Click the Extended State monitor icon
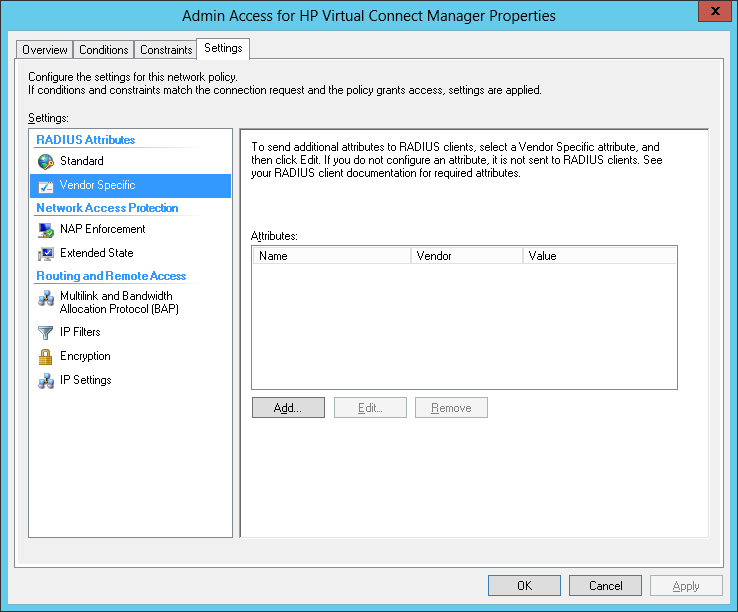The height and width of the screenshot is (612, 738). [x=45, y=253]
